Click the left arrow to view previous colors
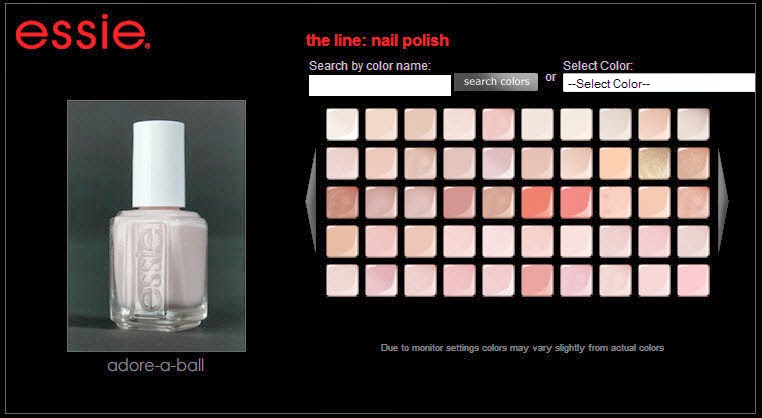Viewport: 762px width, 418px height. point(312,201)
